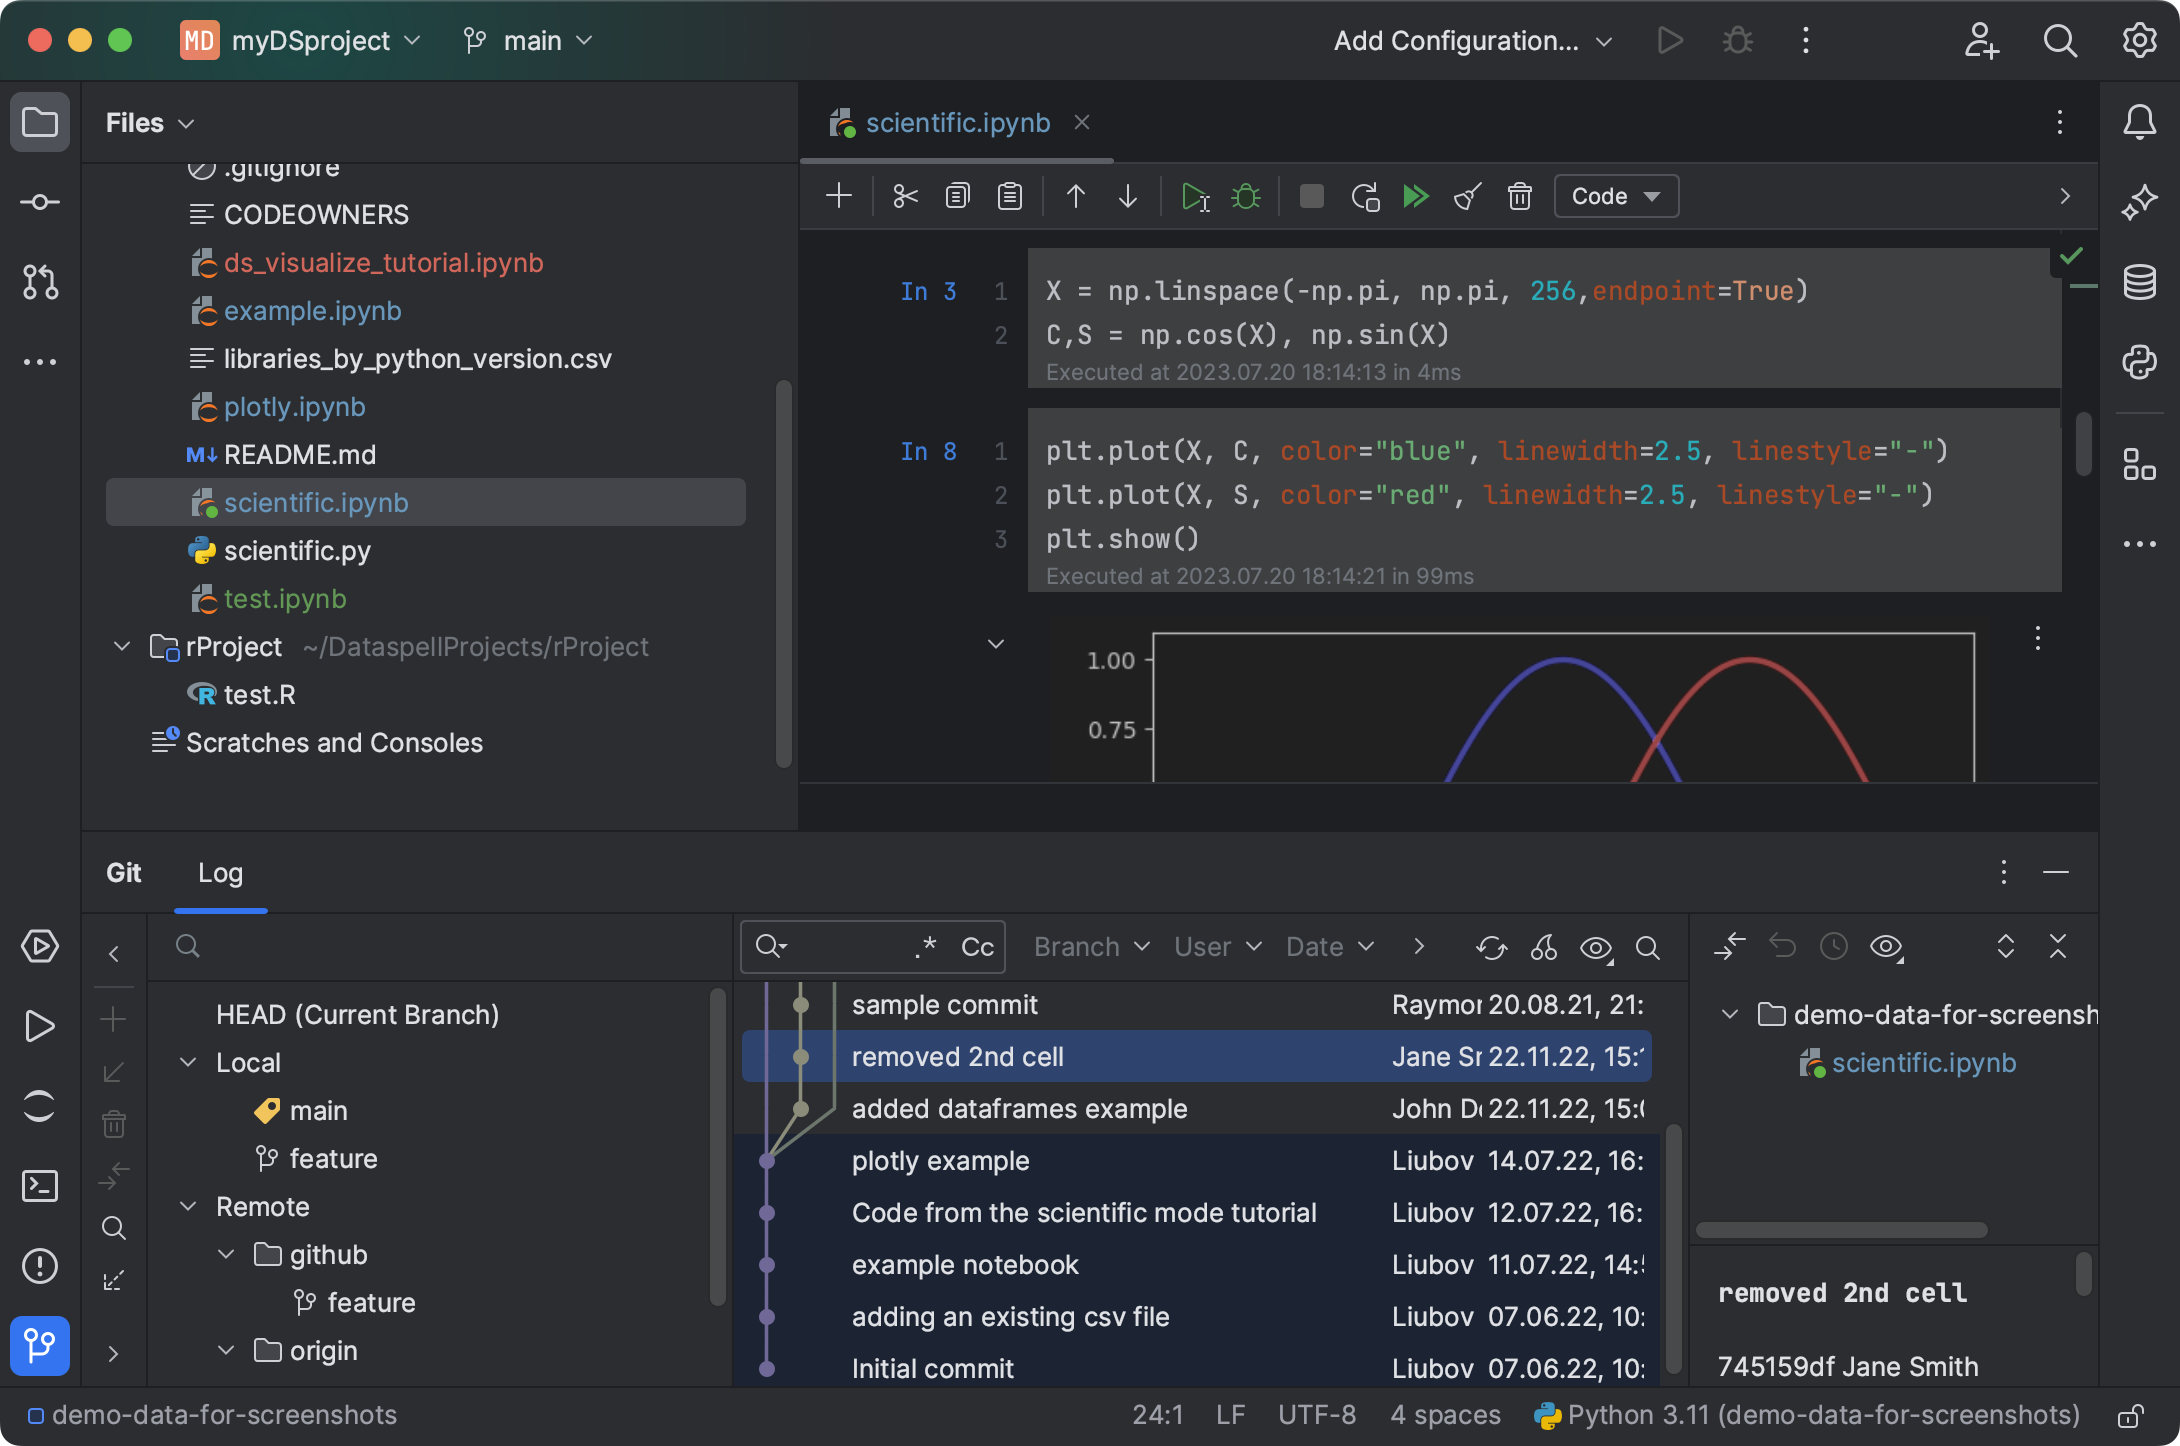Image resolution: width=2180 pixels, height=1446 pixels.
Task: Delete the selected cell with trash icon
Action: tap(1520, 196)
